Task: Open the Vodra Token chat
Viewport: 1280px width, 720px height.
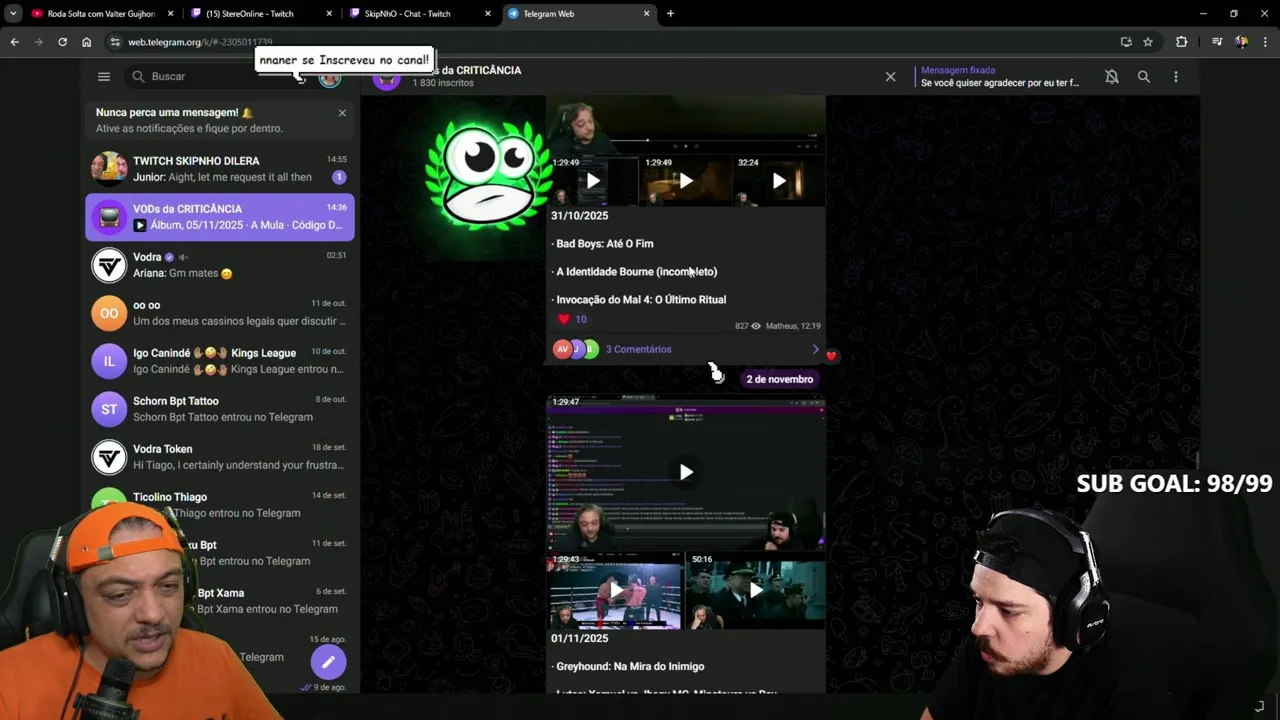Action: [220, 457]
